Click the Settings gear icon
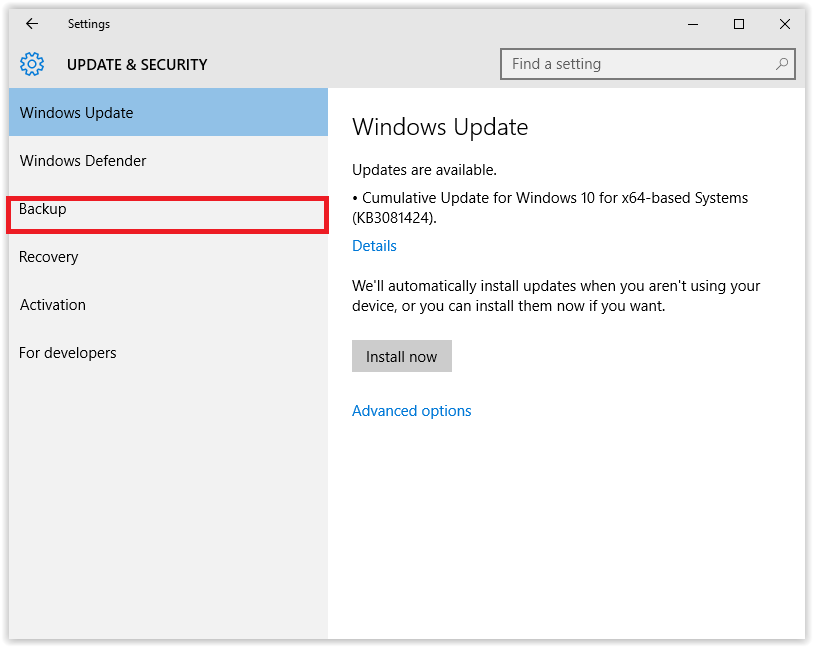This screenshot has width=813, height=647. click(x=32, y=64)
